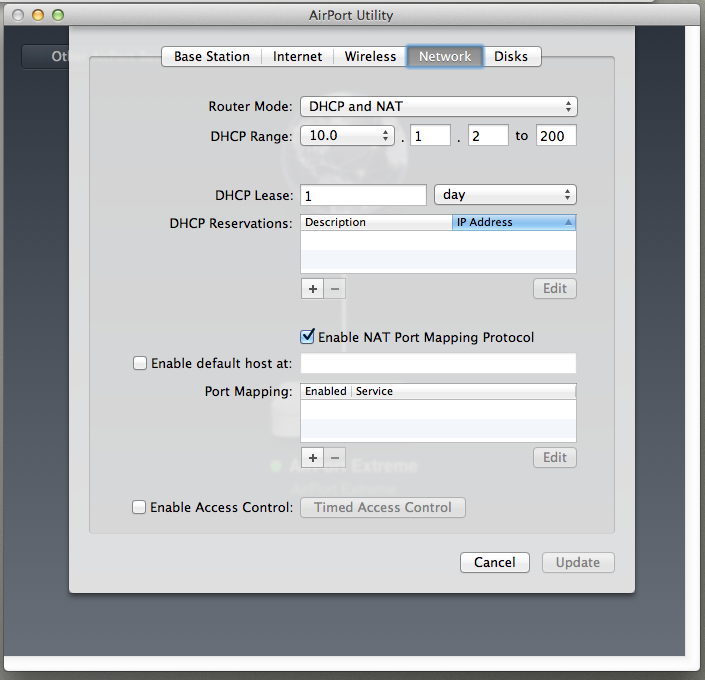Click Edit button under Port Mapping
The width and height of the screenshot is (705, 680).
coord(555,458)
